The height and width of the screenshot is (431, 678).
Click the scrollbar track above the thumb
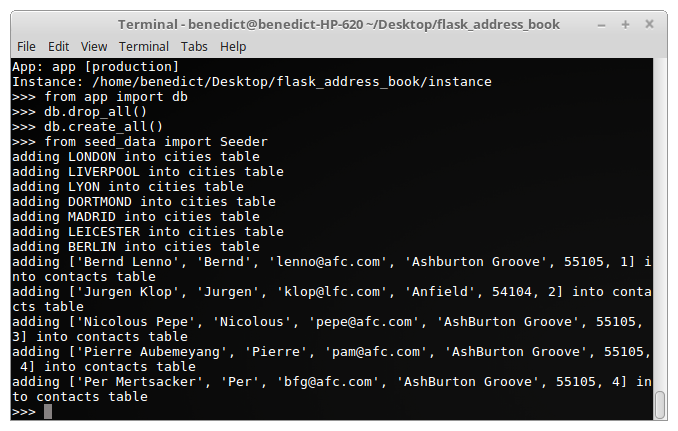(660, 225)
